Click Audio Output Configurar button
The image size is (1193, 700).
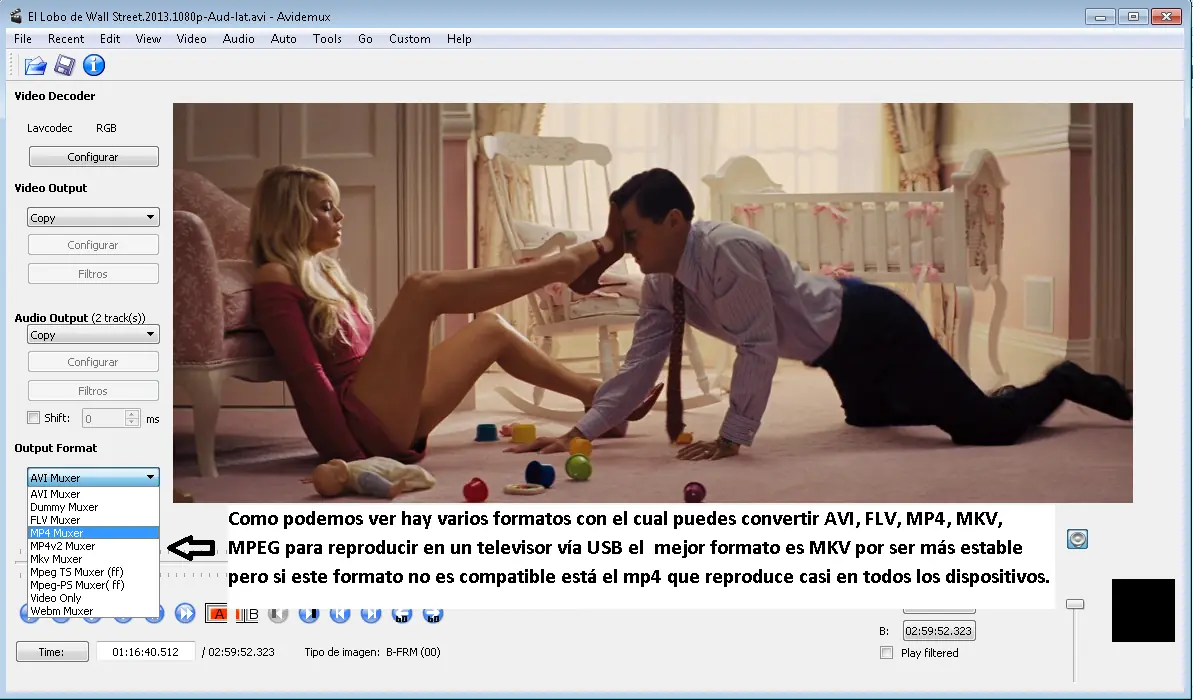click(x=94, y=362)
